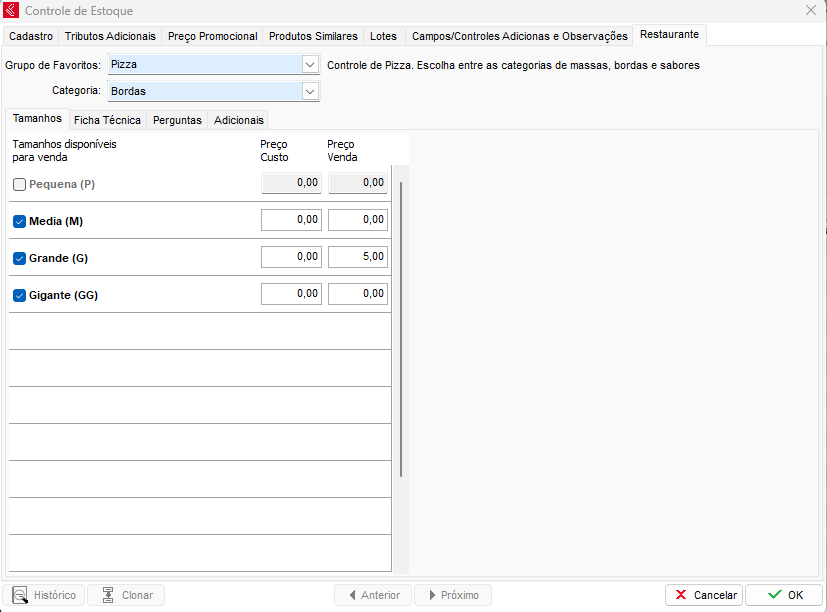Image resolution: width=827 pixels, height=612 pixels.
Task: Click the Clonar button icon
Action: (x=107, y=595)
